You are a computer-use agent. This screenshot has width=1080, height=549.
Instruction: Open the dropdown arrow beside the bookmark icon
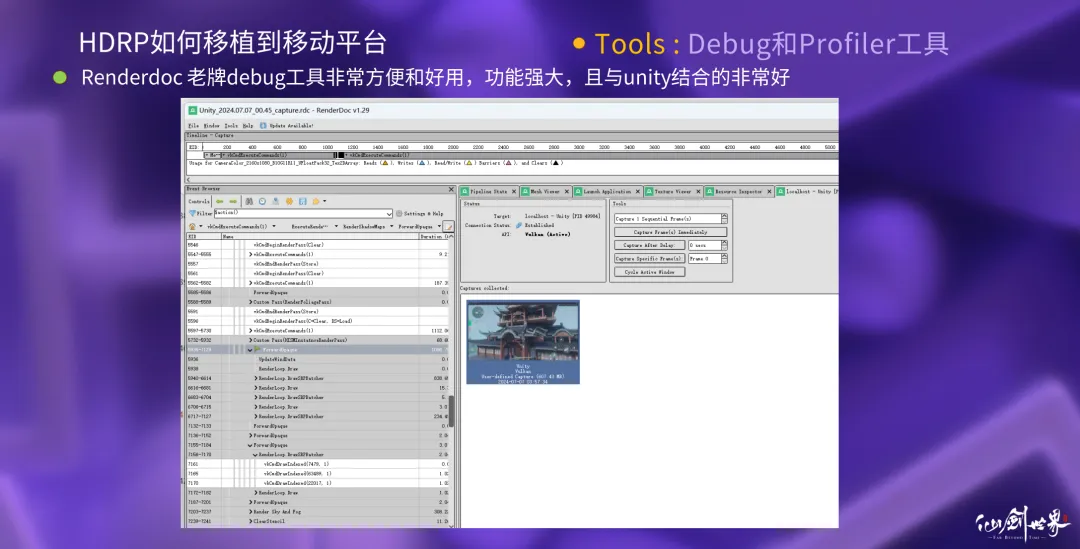[x=324, y=201]
